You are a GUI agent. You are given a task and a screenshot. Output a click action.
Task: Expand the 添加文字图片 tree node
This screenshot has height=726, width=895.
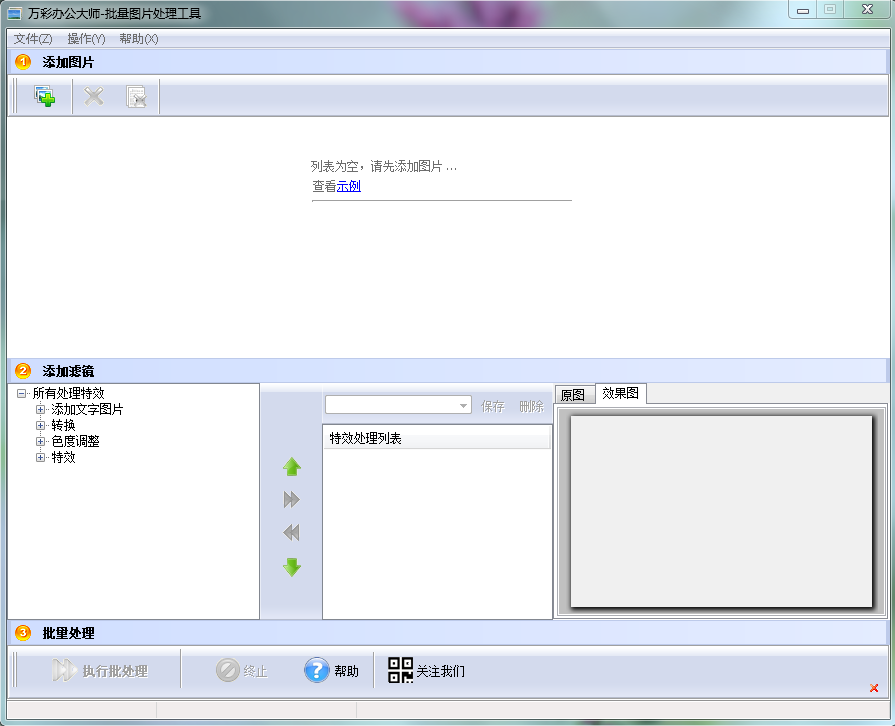tap(41, 410)
